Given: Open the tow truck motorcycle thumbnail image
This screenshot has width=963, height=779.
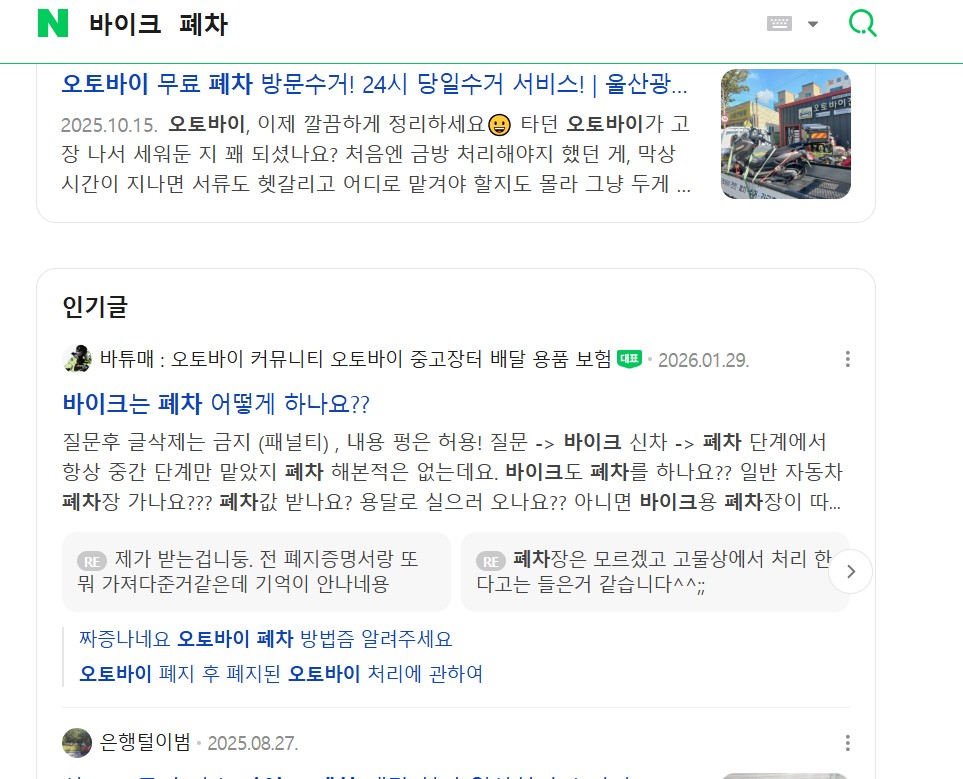Looking at the screenshot, I should [786, 134].
